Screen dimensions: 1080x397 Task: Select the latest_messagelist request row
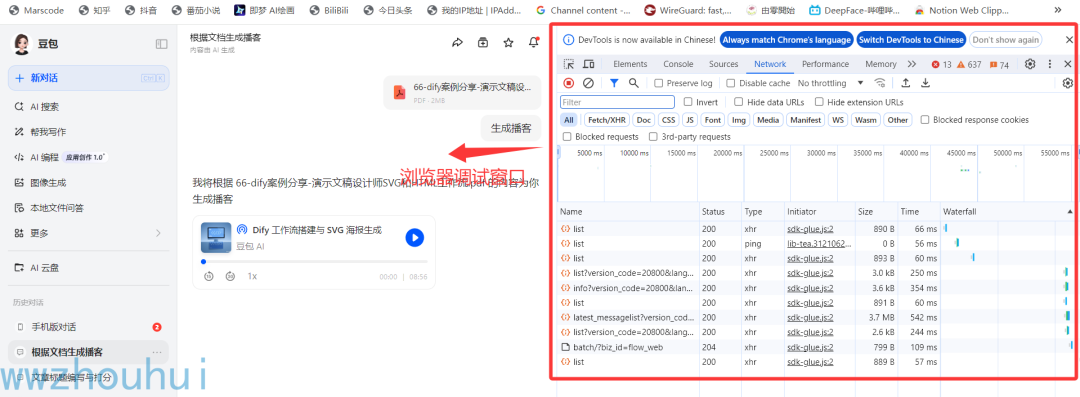tap(817, 317)
